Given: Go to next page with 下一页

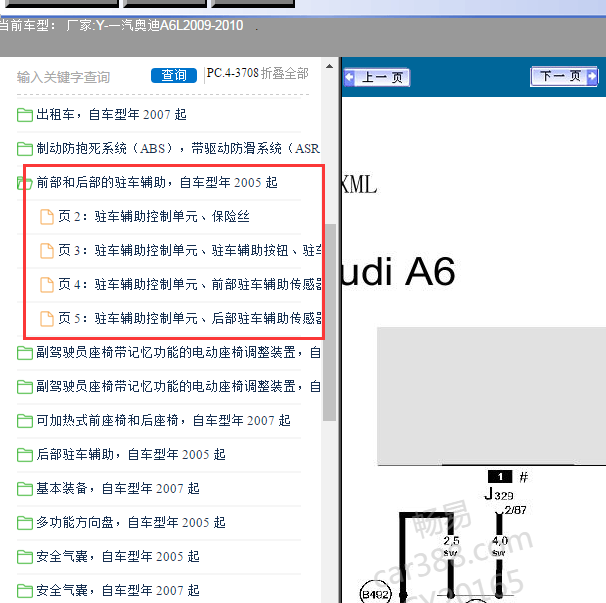Looking at the screenshot, I should click(x=565, y=76).
